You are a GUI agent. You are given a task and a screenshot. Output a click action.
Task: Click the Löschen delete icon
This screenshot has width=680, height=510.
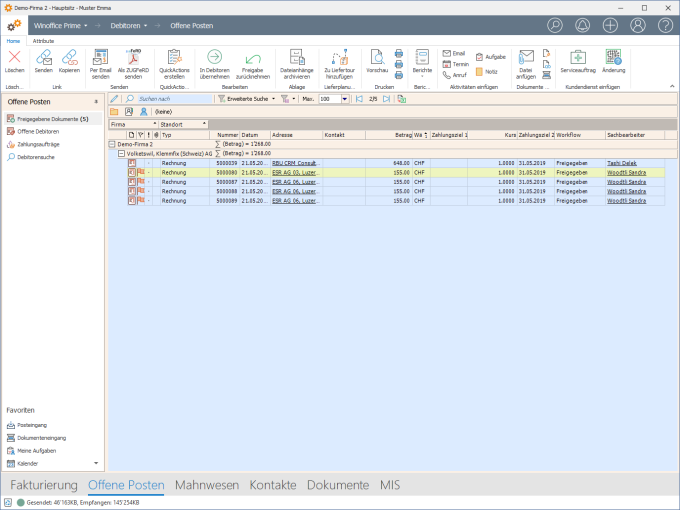coord(14,57)
